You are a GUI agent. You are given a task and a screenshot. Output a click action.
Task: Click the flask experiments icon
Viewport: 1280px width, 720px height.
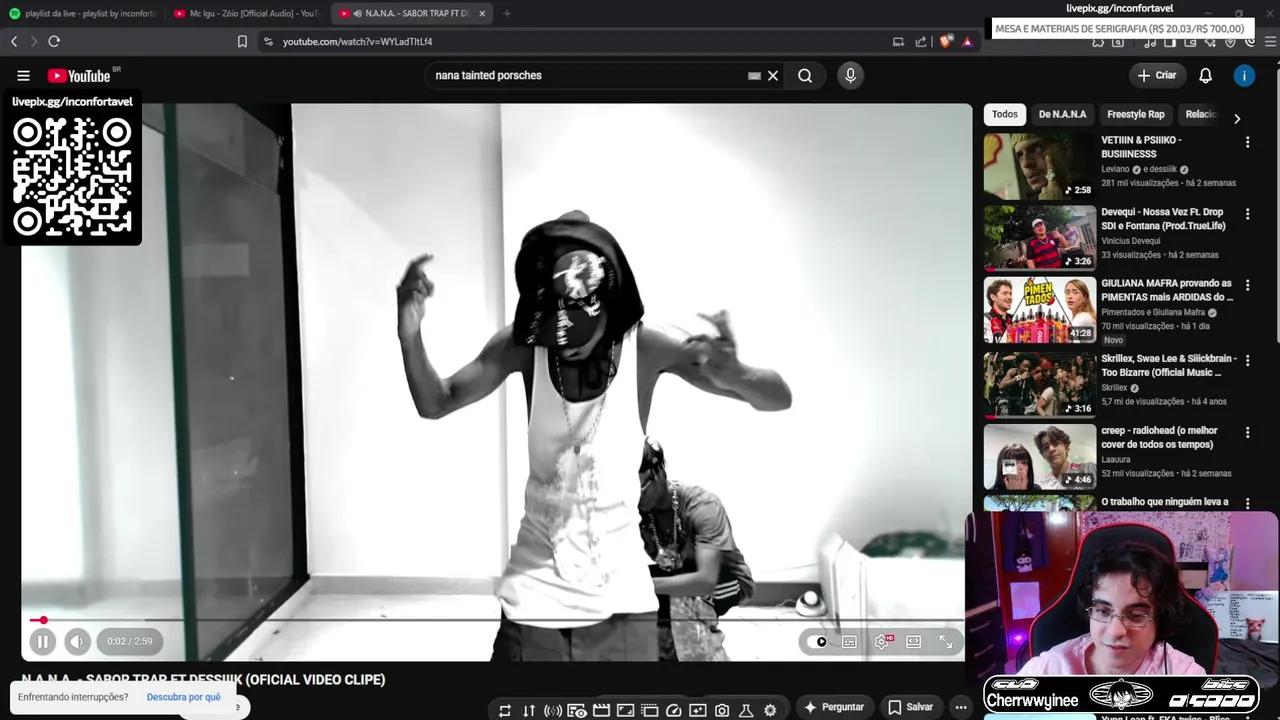[746, 711]
